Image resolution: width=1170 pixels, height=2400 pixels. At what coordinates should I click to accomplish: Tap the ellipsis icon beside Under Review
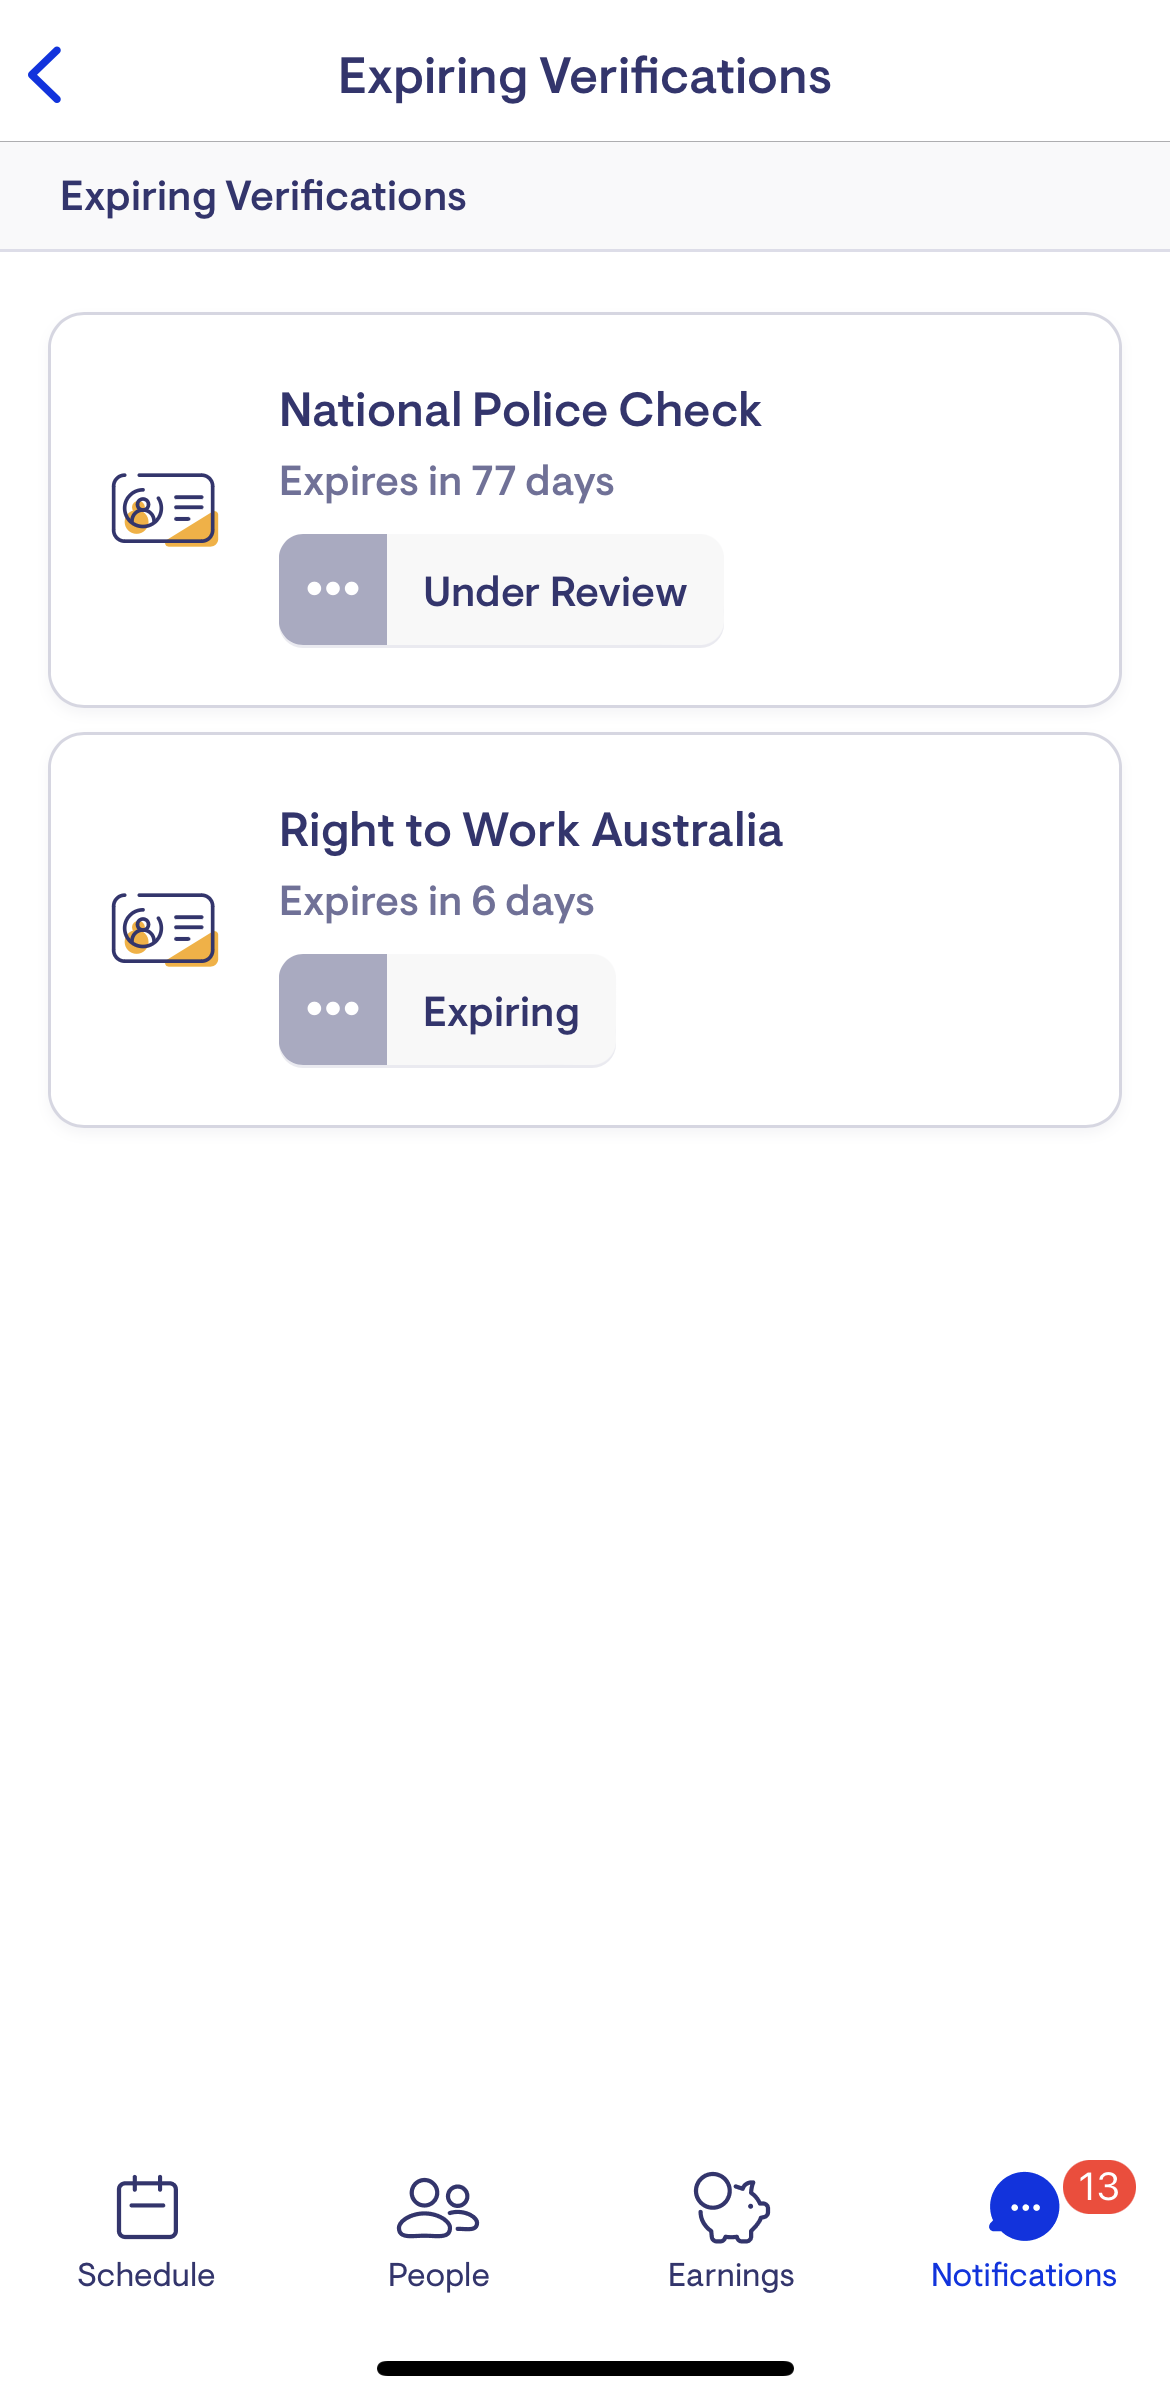coord(333,590)
